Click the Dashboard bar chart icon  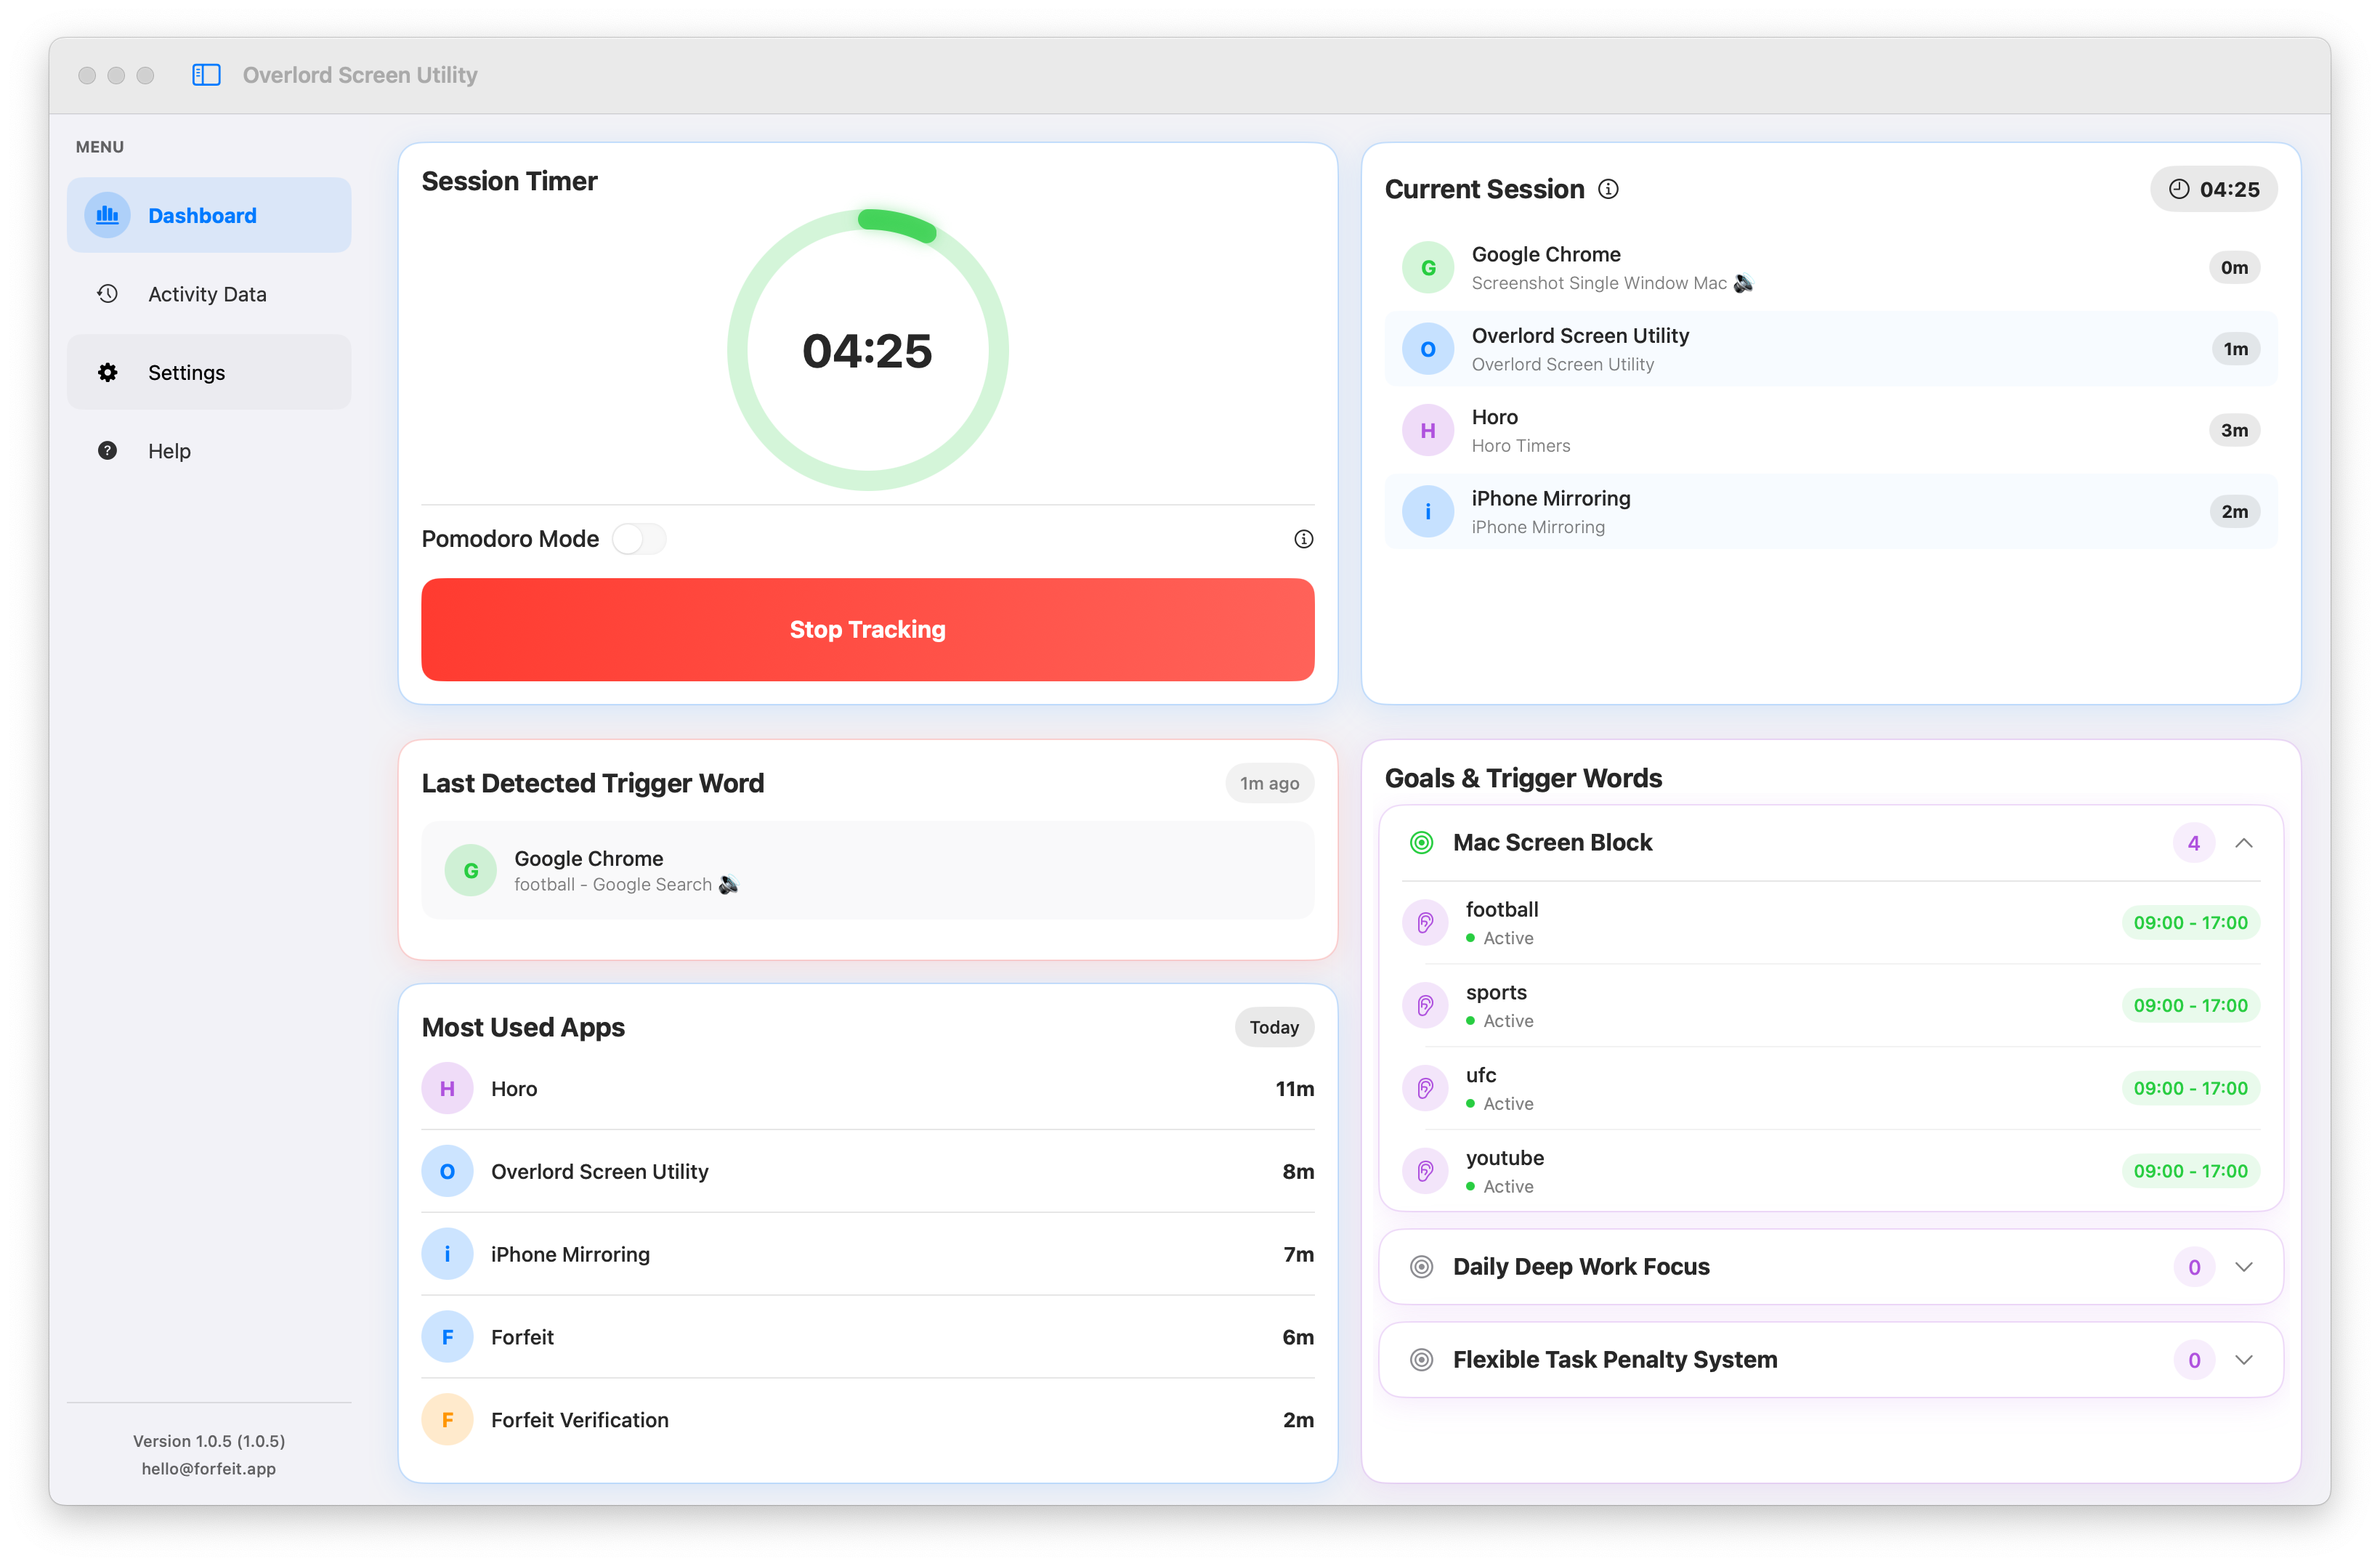click(107, 215)
